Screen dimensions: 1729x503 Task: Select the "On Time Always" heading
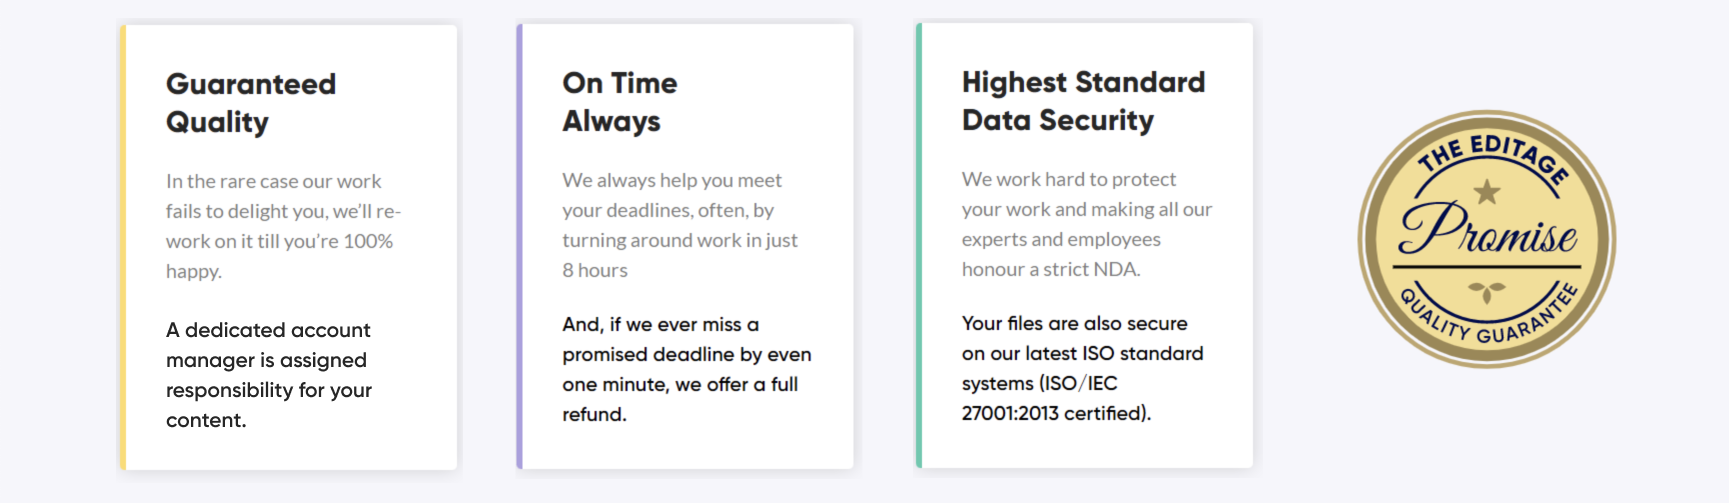(x=620, y=102)
